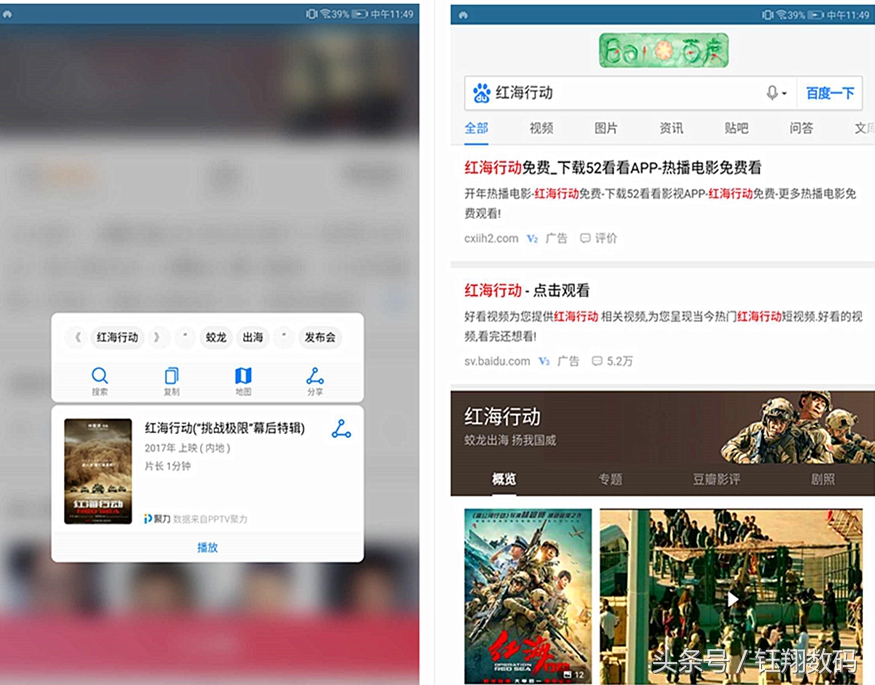Switch to the 资讯 tab
This screenshot has width=875, height=685.
click(671, 128)
